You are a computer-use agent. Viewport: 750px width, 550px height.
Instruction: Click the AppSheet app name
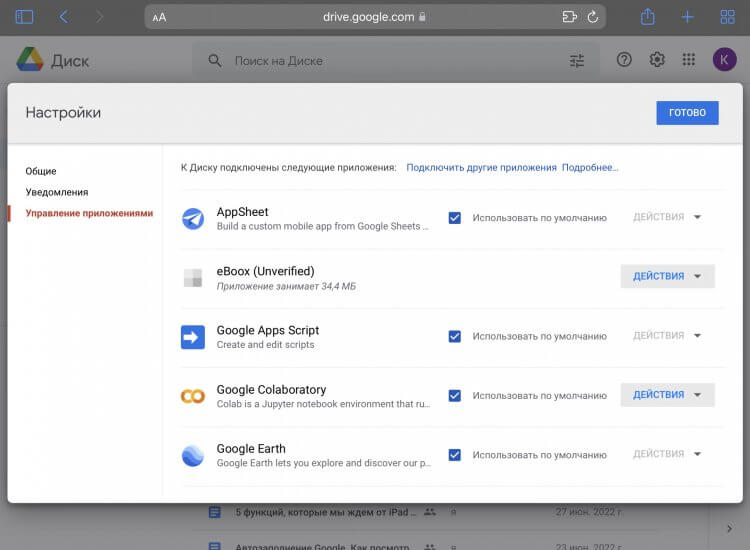point(242,212)
